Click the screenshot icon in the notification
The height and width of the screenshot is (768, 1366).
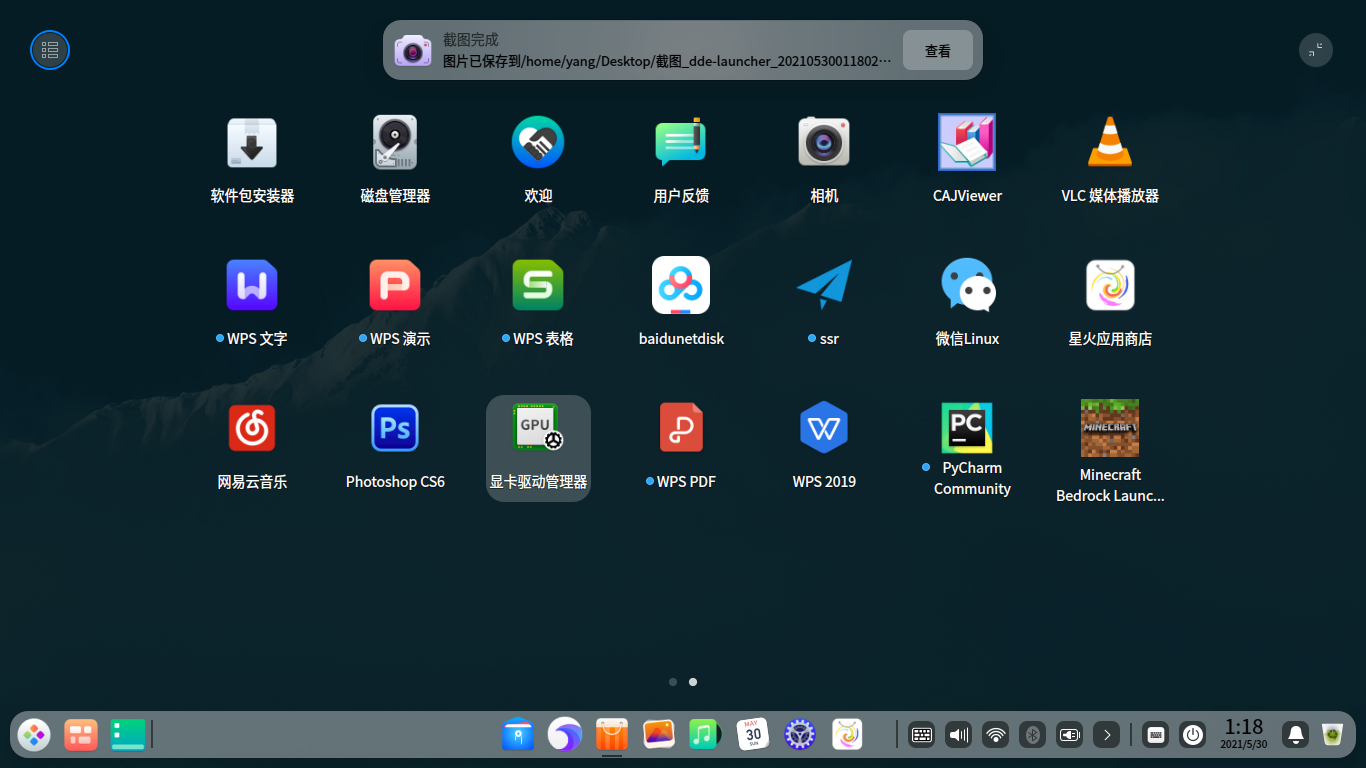pos(413,50)
